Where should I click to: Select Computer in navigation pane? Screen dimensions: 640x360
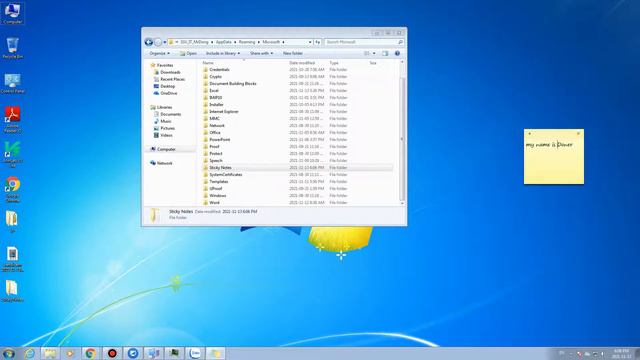163,149
